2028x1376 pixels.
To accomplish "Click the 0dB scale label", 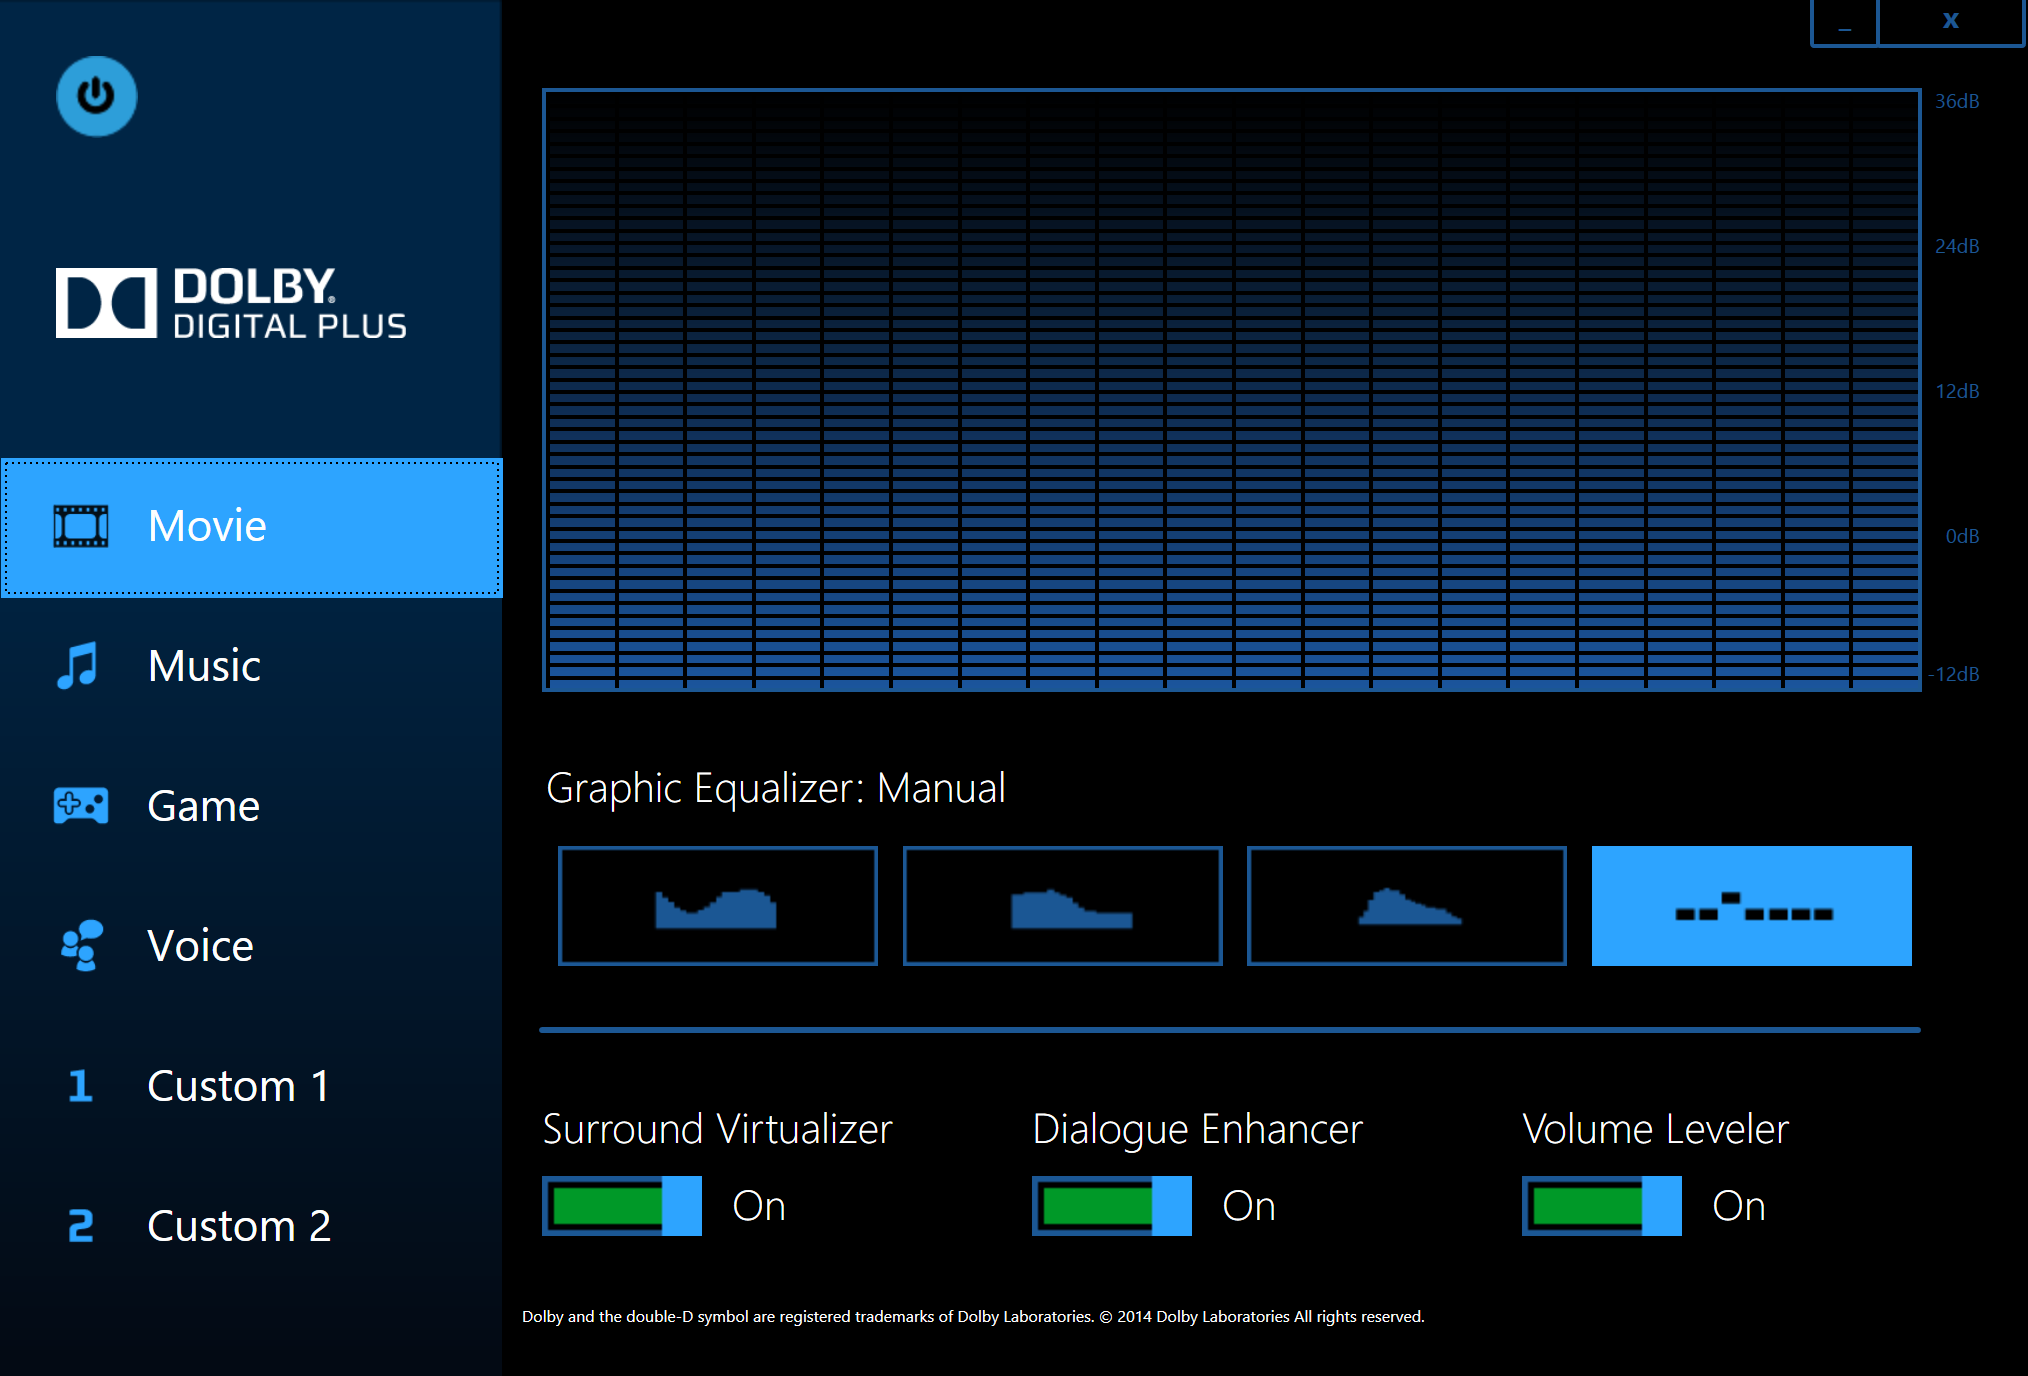I will click(x=1962, y=536).
